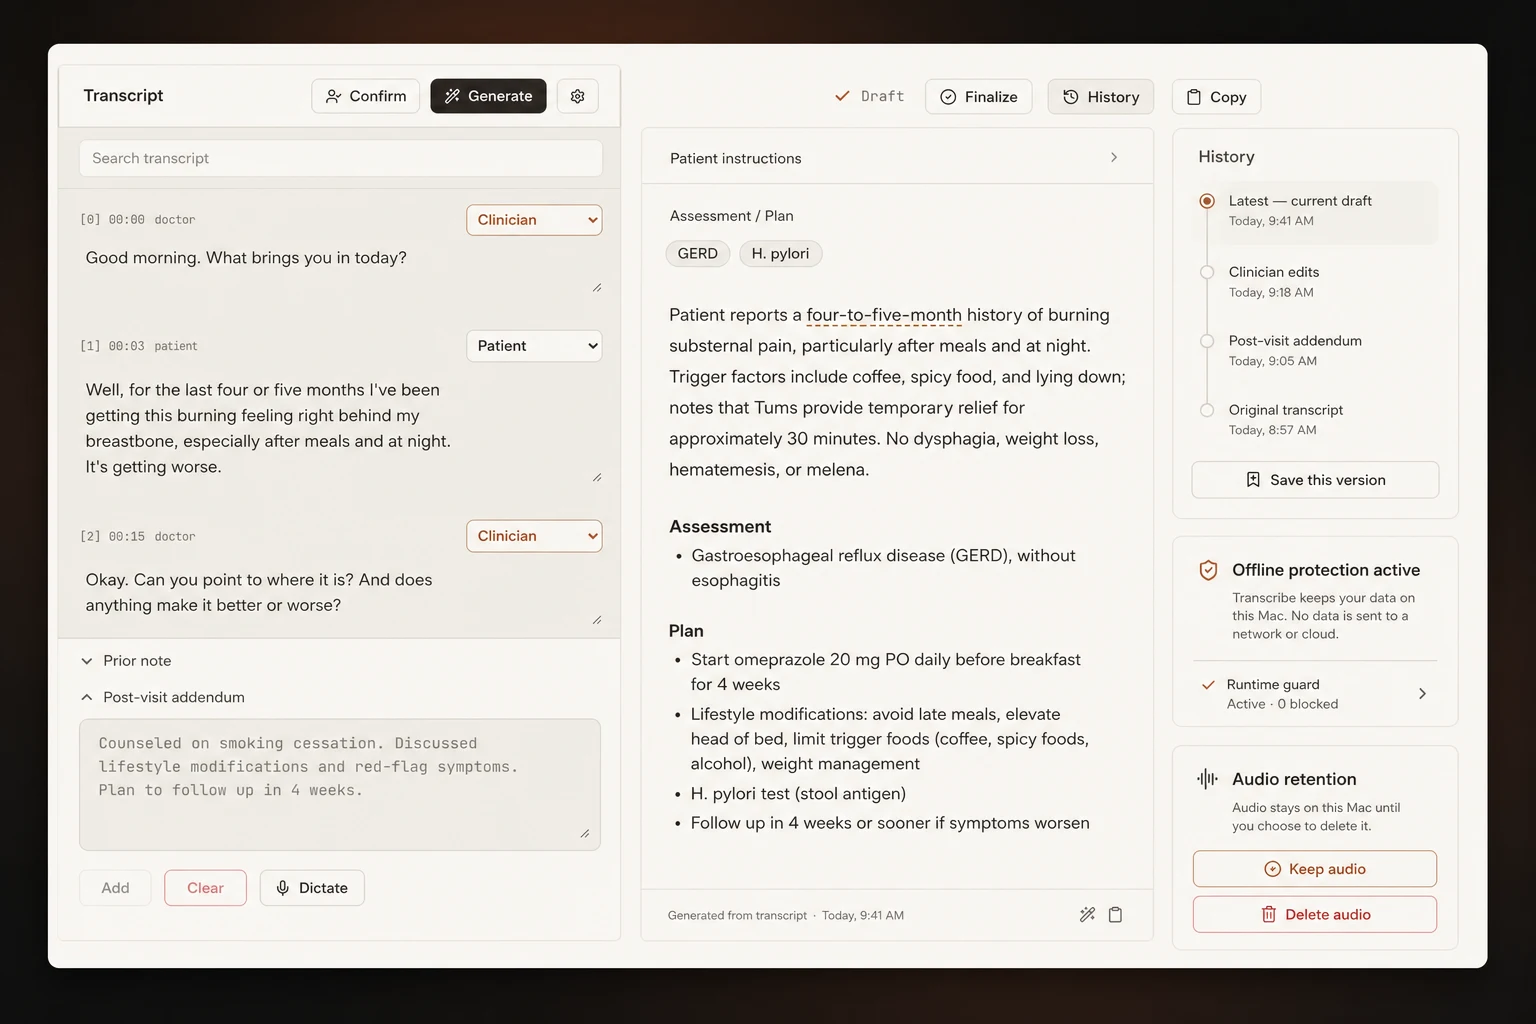Copy the note with Copy button

point(1216,97)
